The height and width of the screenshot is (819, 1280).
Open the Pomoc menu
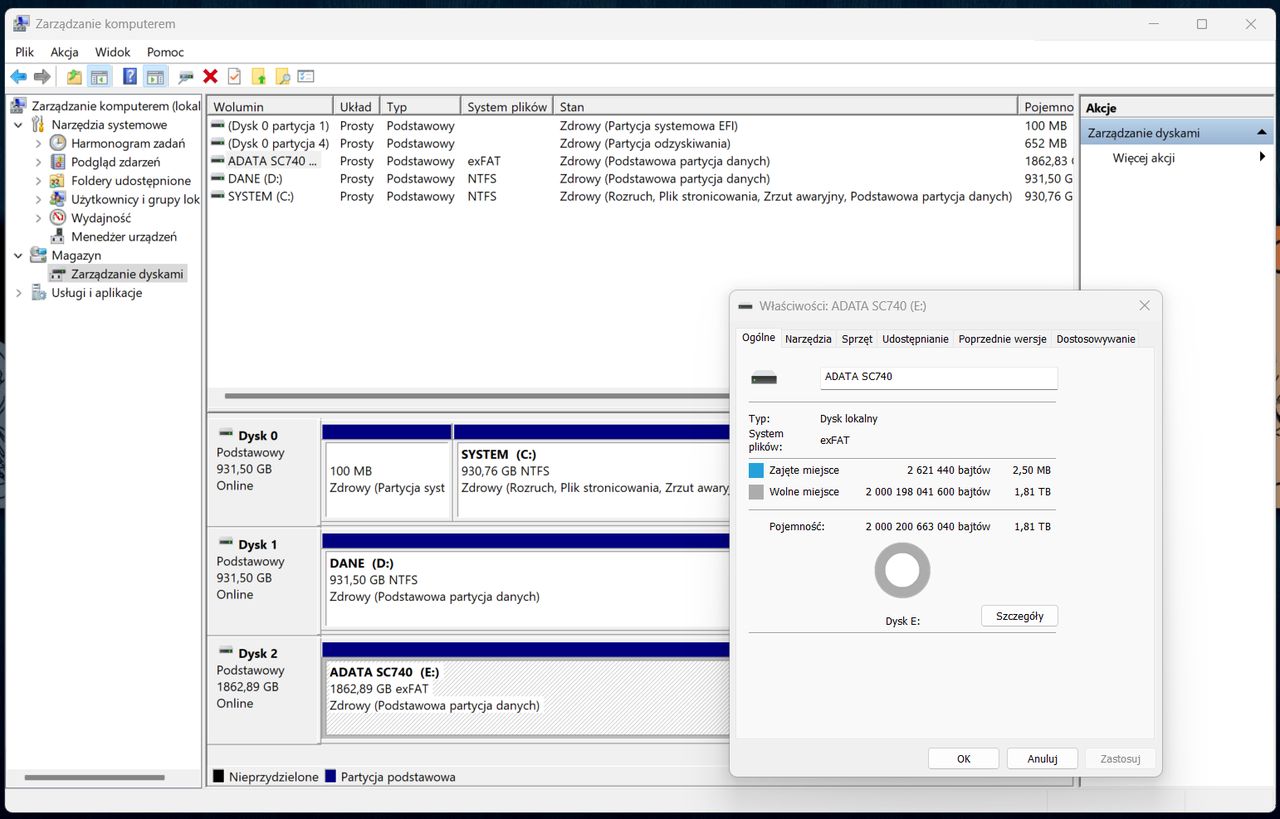click(x=165, y=52)
